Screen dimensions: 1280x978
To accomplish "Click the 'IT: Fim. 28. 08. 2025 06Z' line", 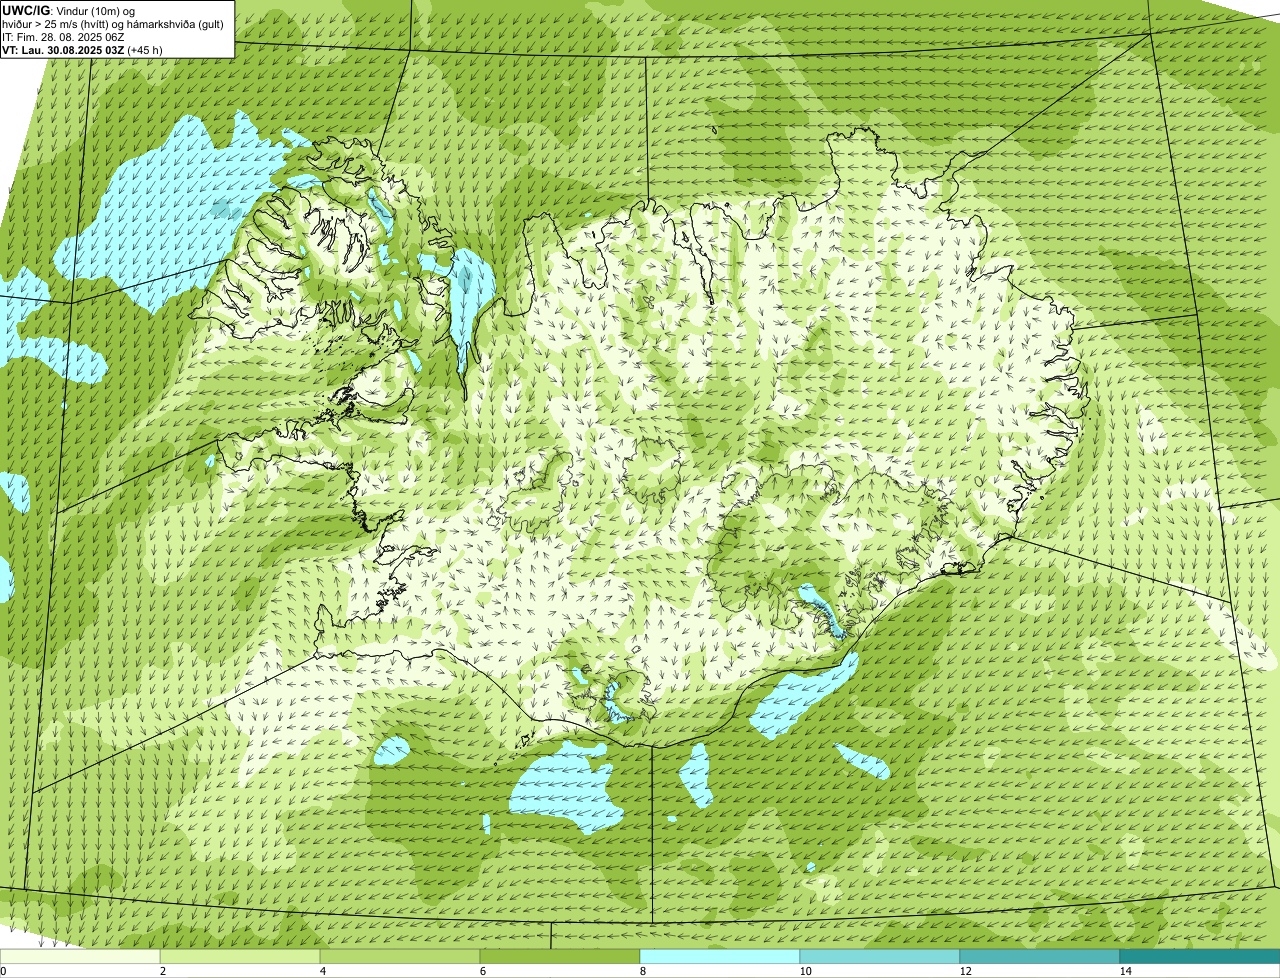I will (x=63, y=37).
